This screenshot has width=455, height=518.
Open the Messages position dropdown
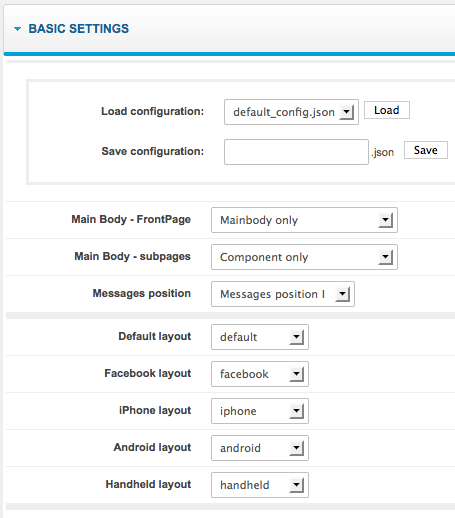click(x=283, y=294)
